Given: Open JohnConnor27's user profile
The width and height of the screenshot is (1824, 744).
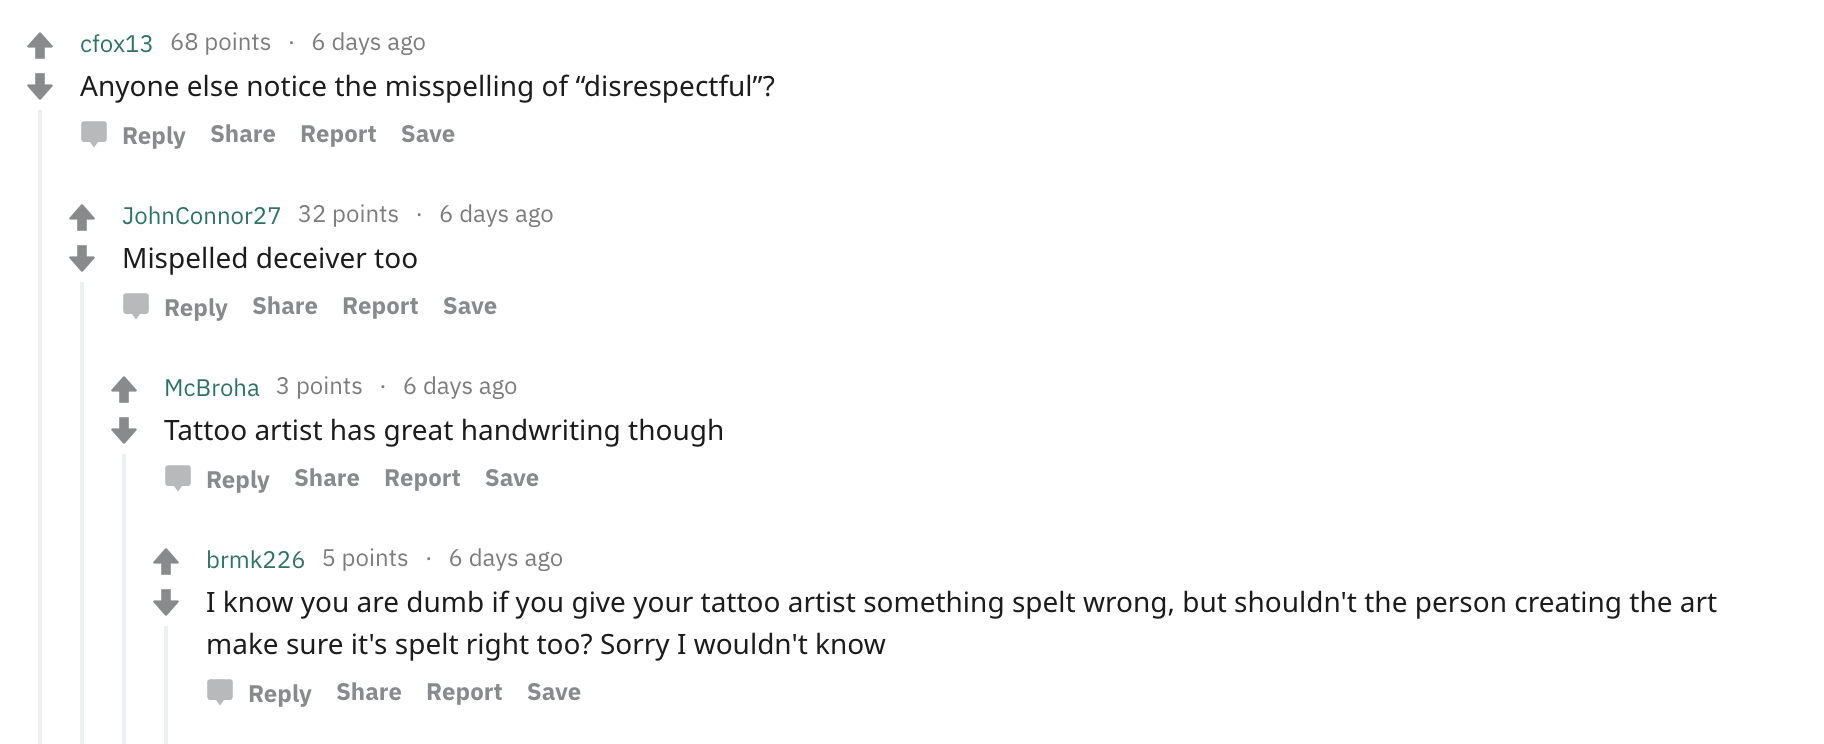Looking at the screenshot, I should pos(201,215).
